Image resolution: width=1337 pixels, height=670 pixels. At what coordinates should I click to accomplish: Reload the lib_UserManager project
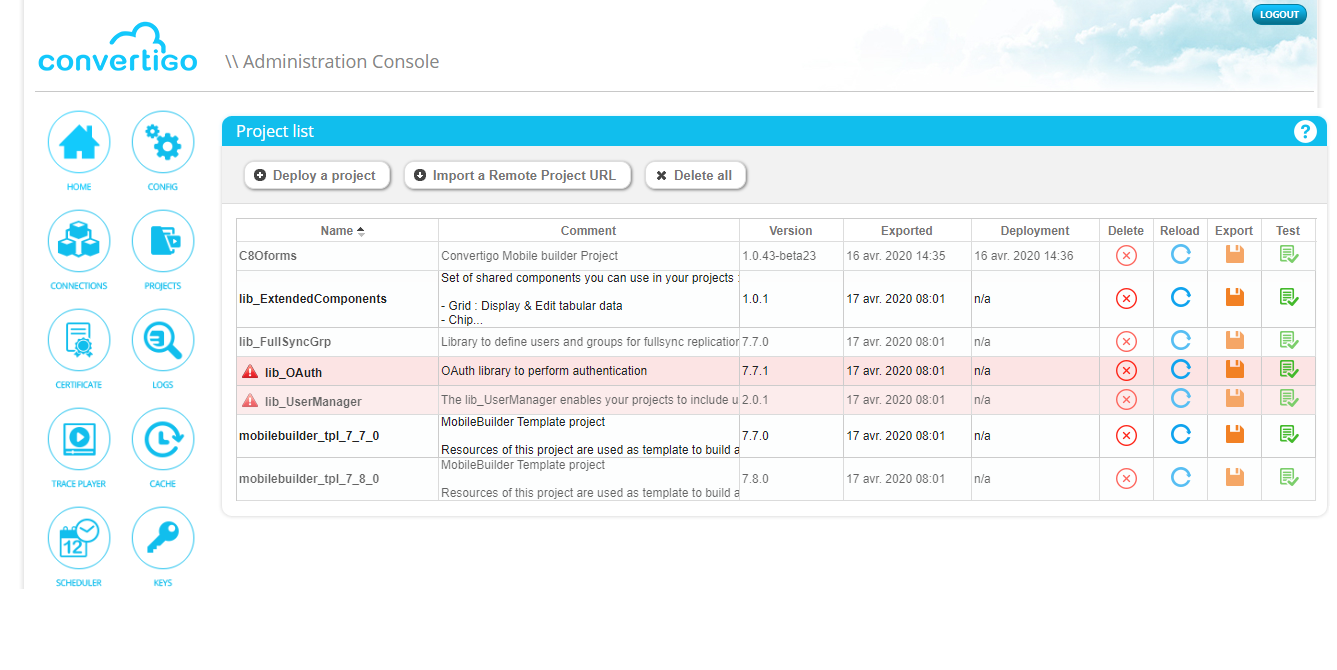[x=1180, y=400]
